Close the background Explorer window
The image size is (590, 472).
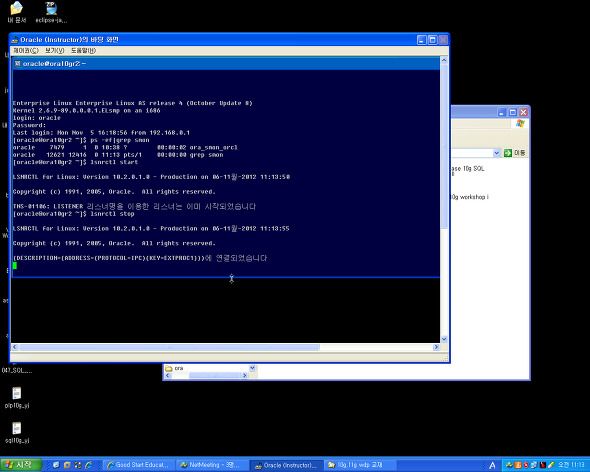coord(523,113)
